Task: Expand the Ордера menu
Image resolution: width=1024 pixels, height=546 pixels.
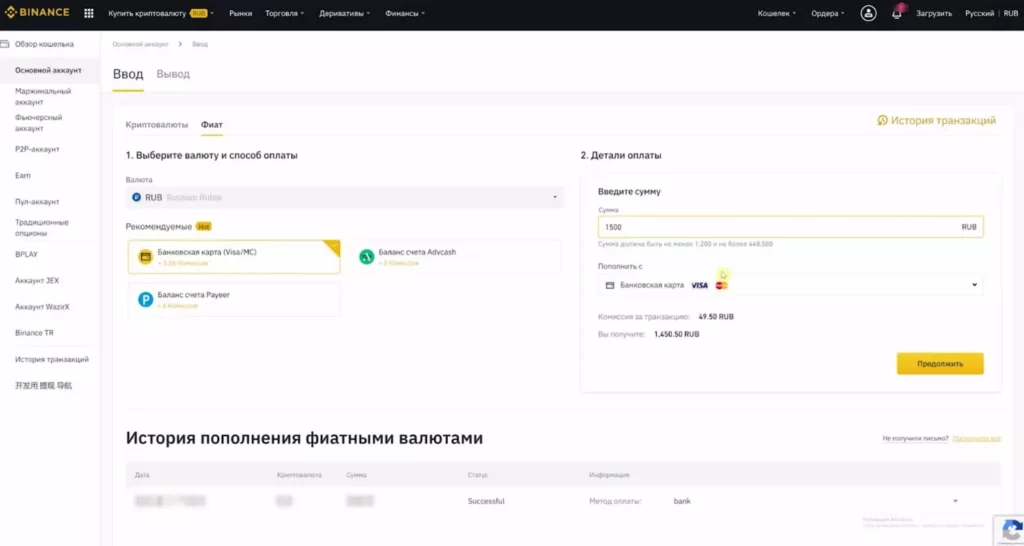Action: pos(827,13)
